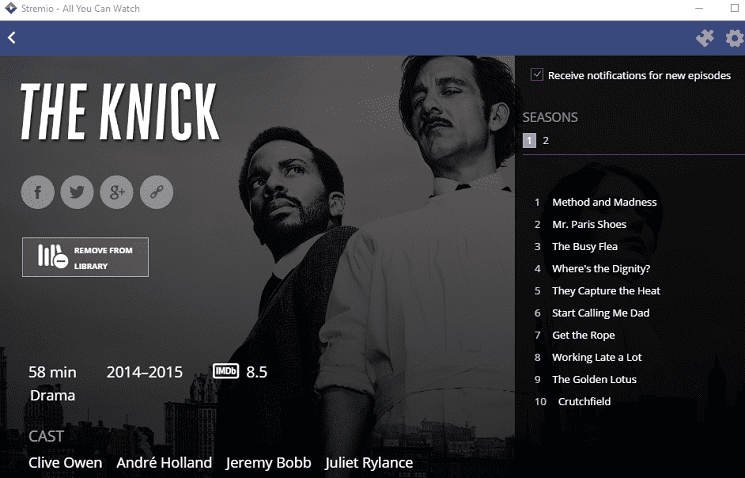Copy link using the chain icon
The image size is (745, 478).
pos(155,192)
